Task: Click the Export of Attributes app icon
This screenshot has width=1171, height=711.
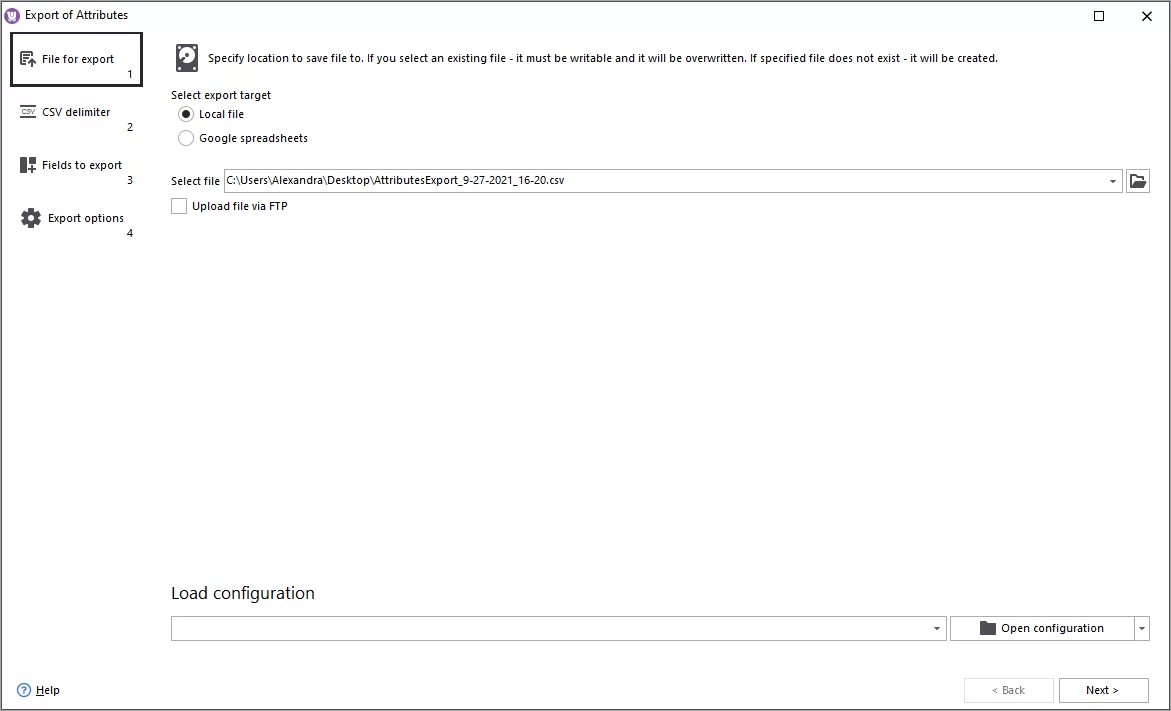Action: [x=11, y=14]
